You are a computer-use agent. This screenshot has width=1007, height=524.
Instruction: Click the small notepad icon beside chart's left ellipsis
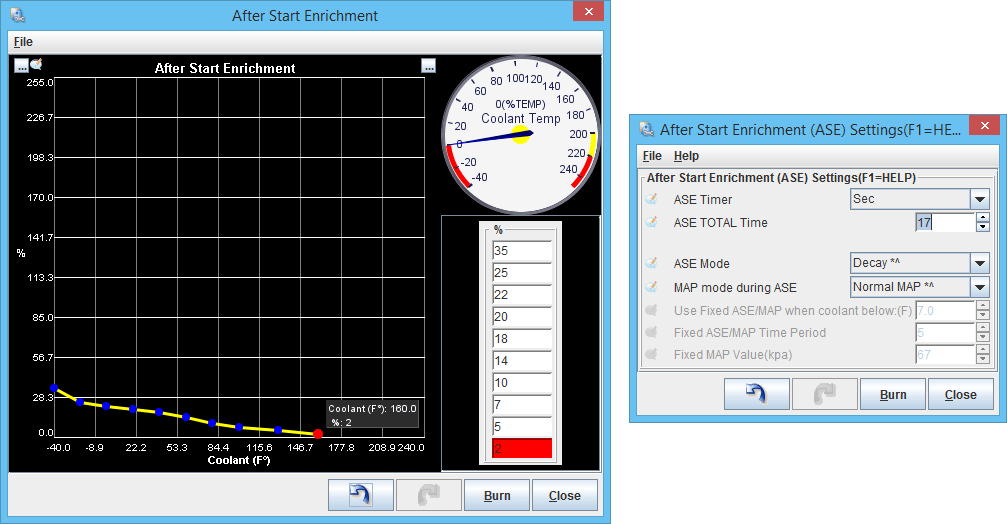[37, 64]
